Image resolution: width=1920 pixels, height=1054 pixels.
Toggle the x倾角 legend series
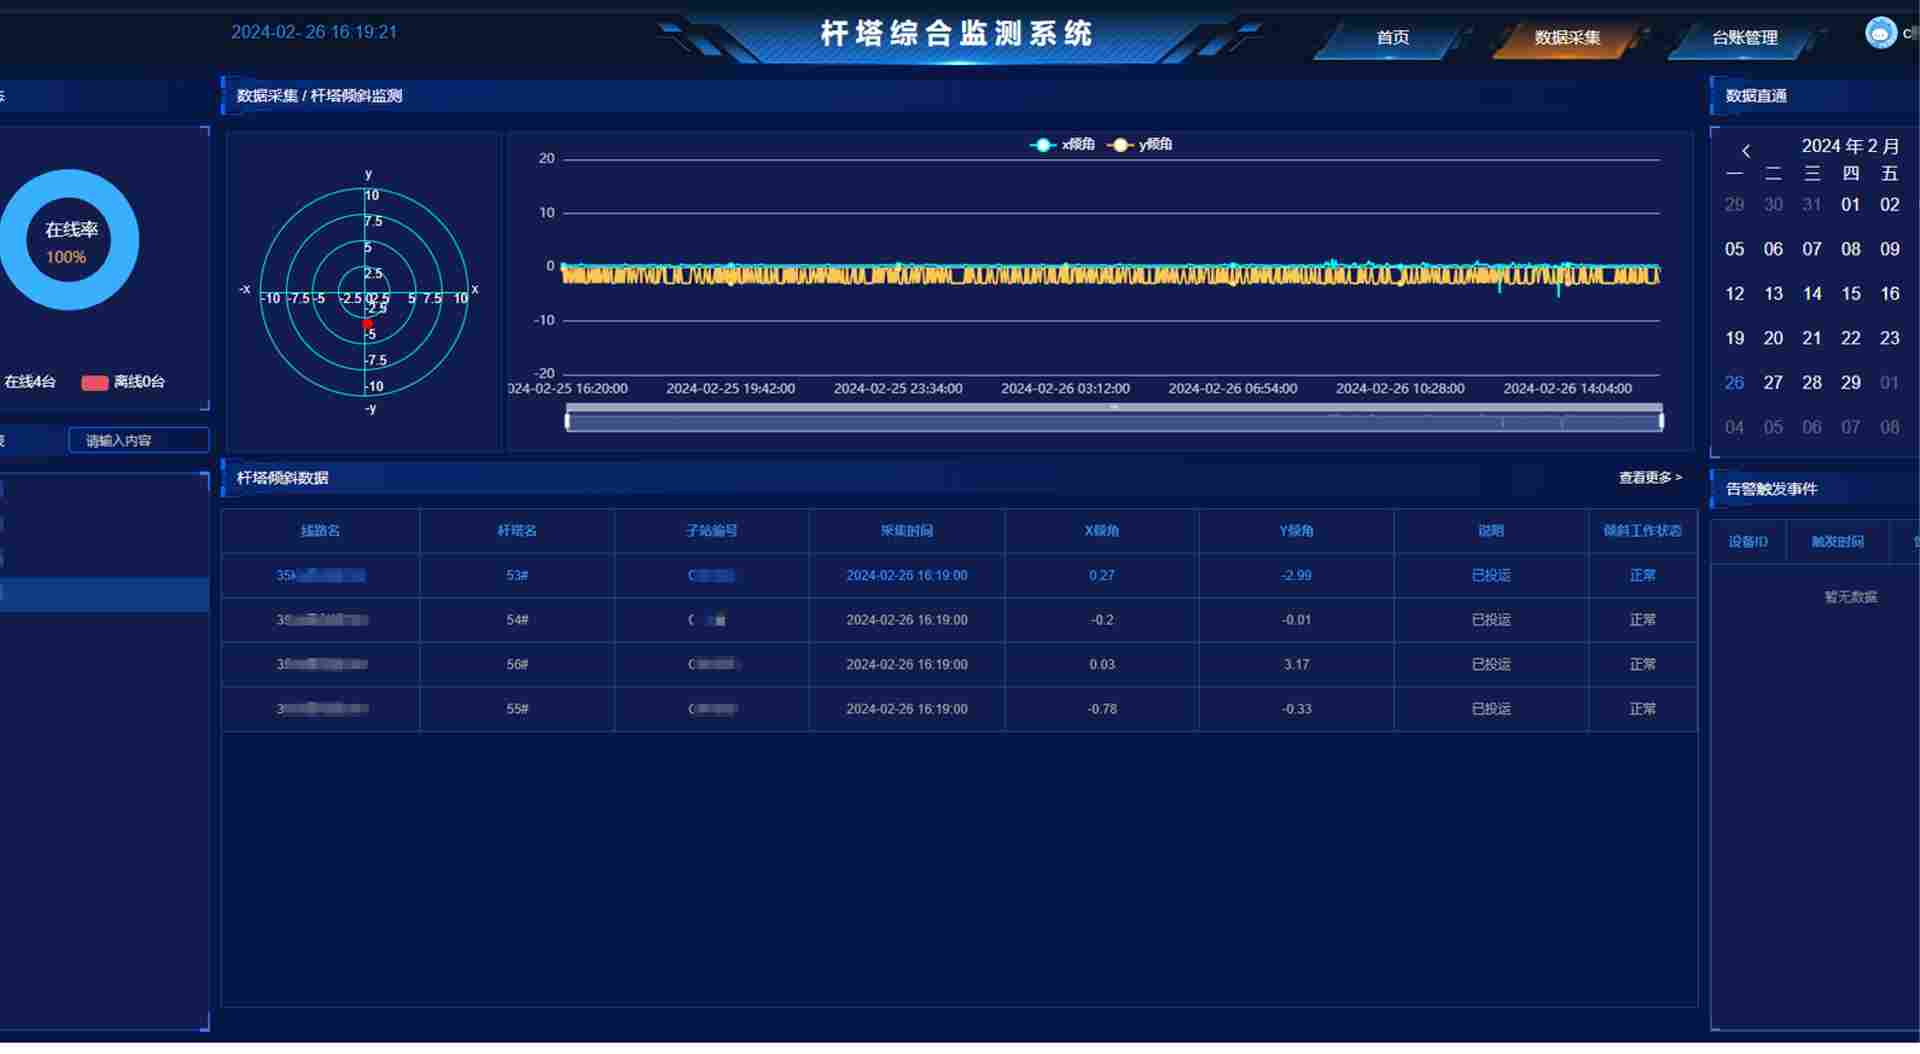point(1062,145)
